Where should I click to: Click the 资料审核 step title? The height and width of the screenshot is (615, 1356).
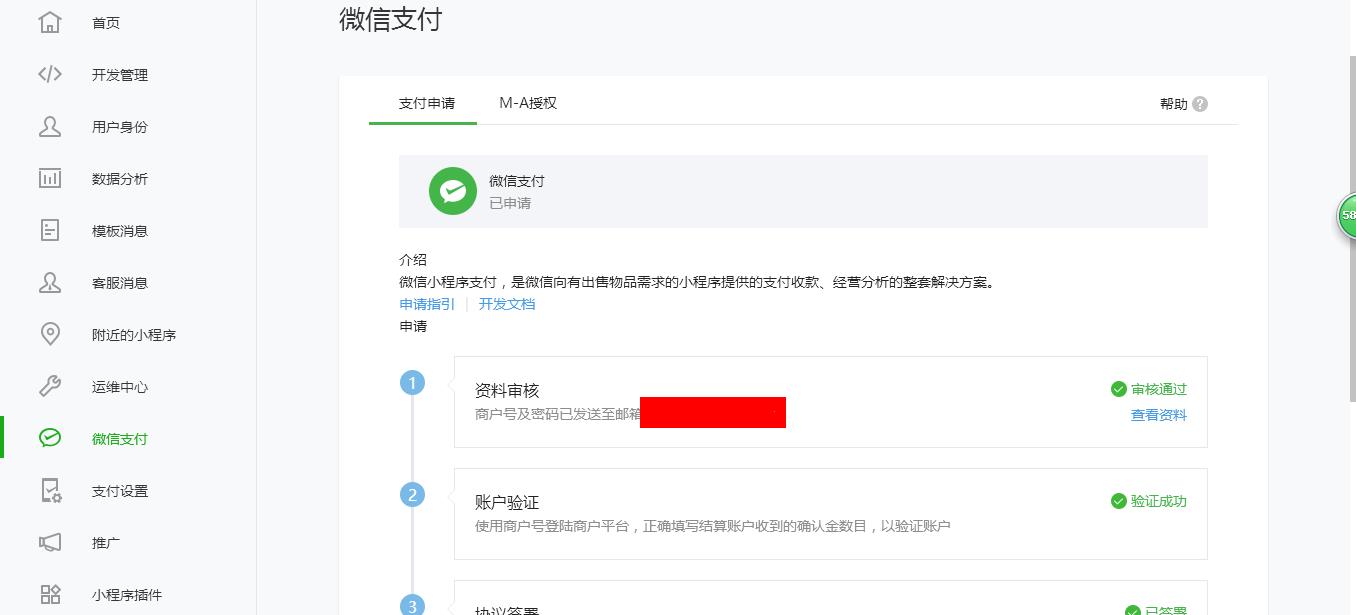tap(507, 390)
